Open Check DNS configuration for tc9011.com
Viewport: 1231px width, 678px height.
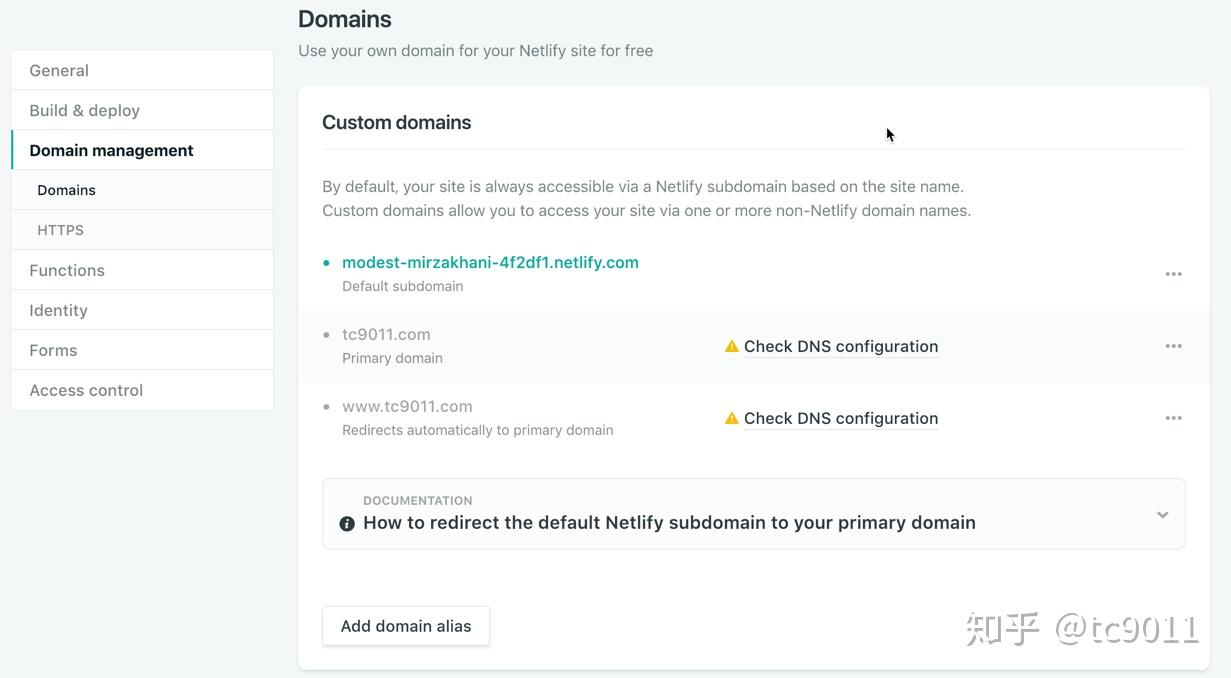[x=841, y=345]
